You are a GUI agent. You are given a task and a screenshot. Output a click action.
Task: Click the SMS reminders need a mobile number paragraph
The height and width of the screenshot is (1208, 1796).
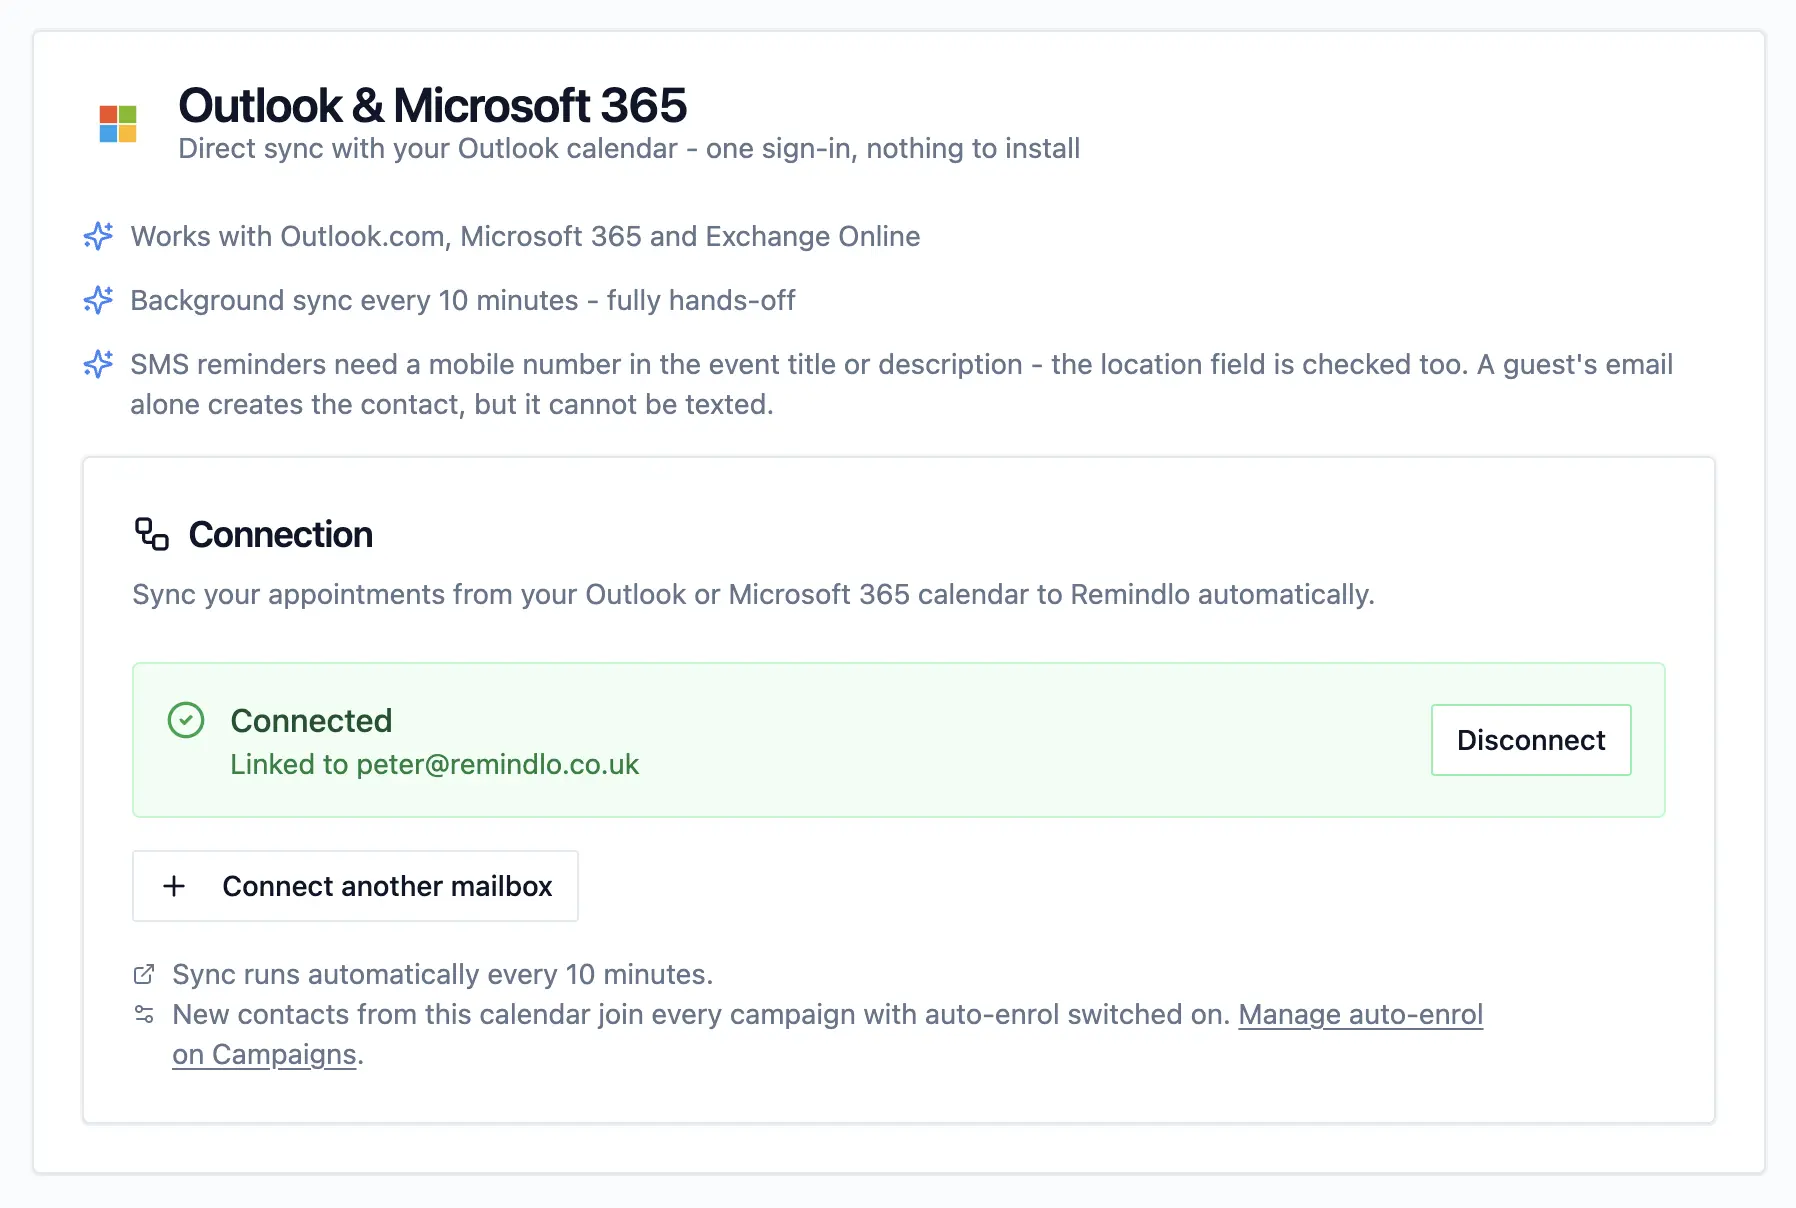click(901, 384)
